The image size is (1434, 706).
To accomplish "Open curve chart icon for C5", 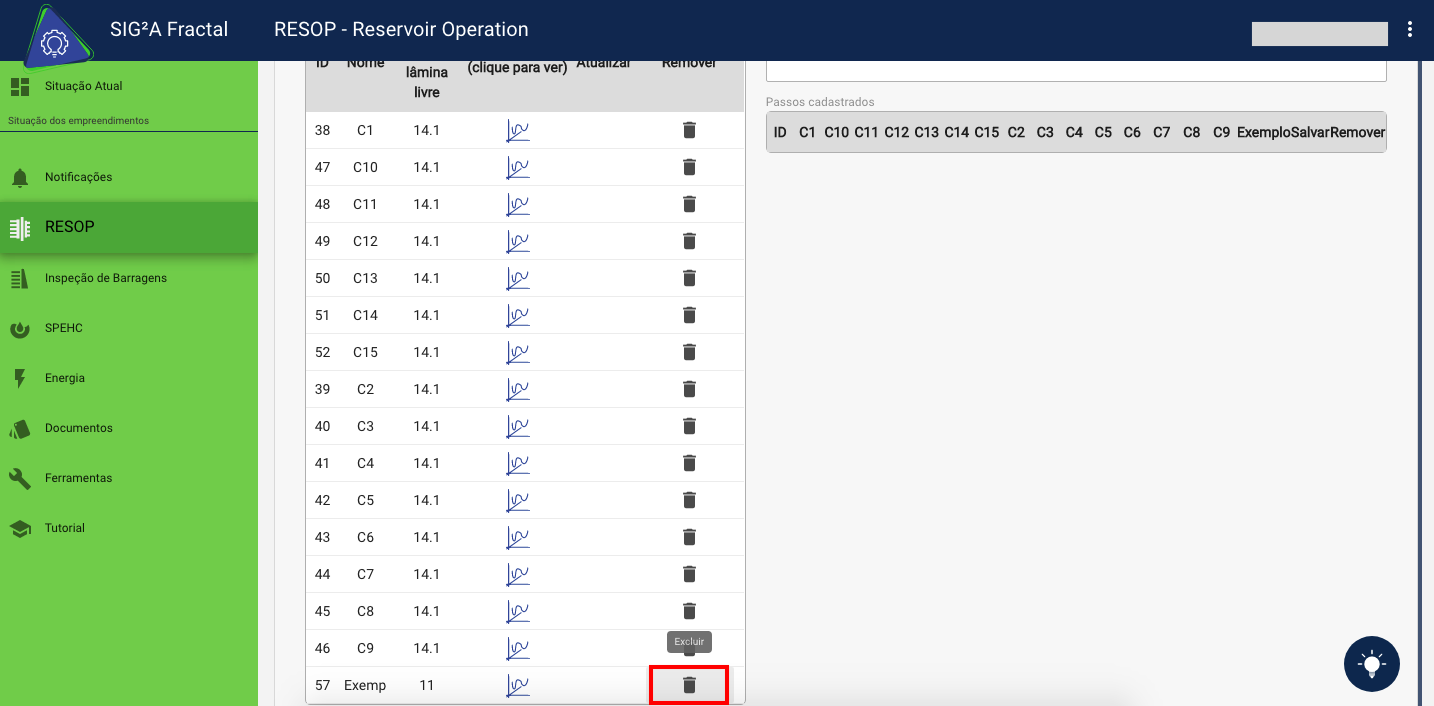I will [x=518, y=500].
